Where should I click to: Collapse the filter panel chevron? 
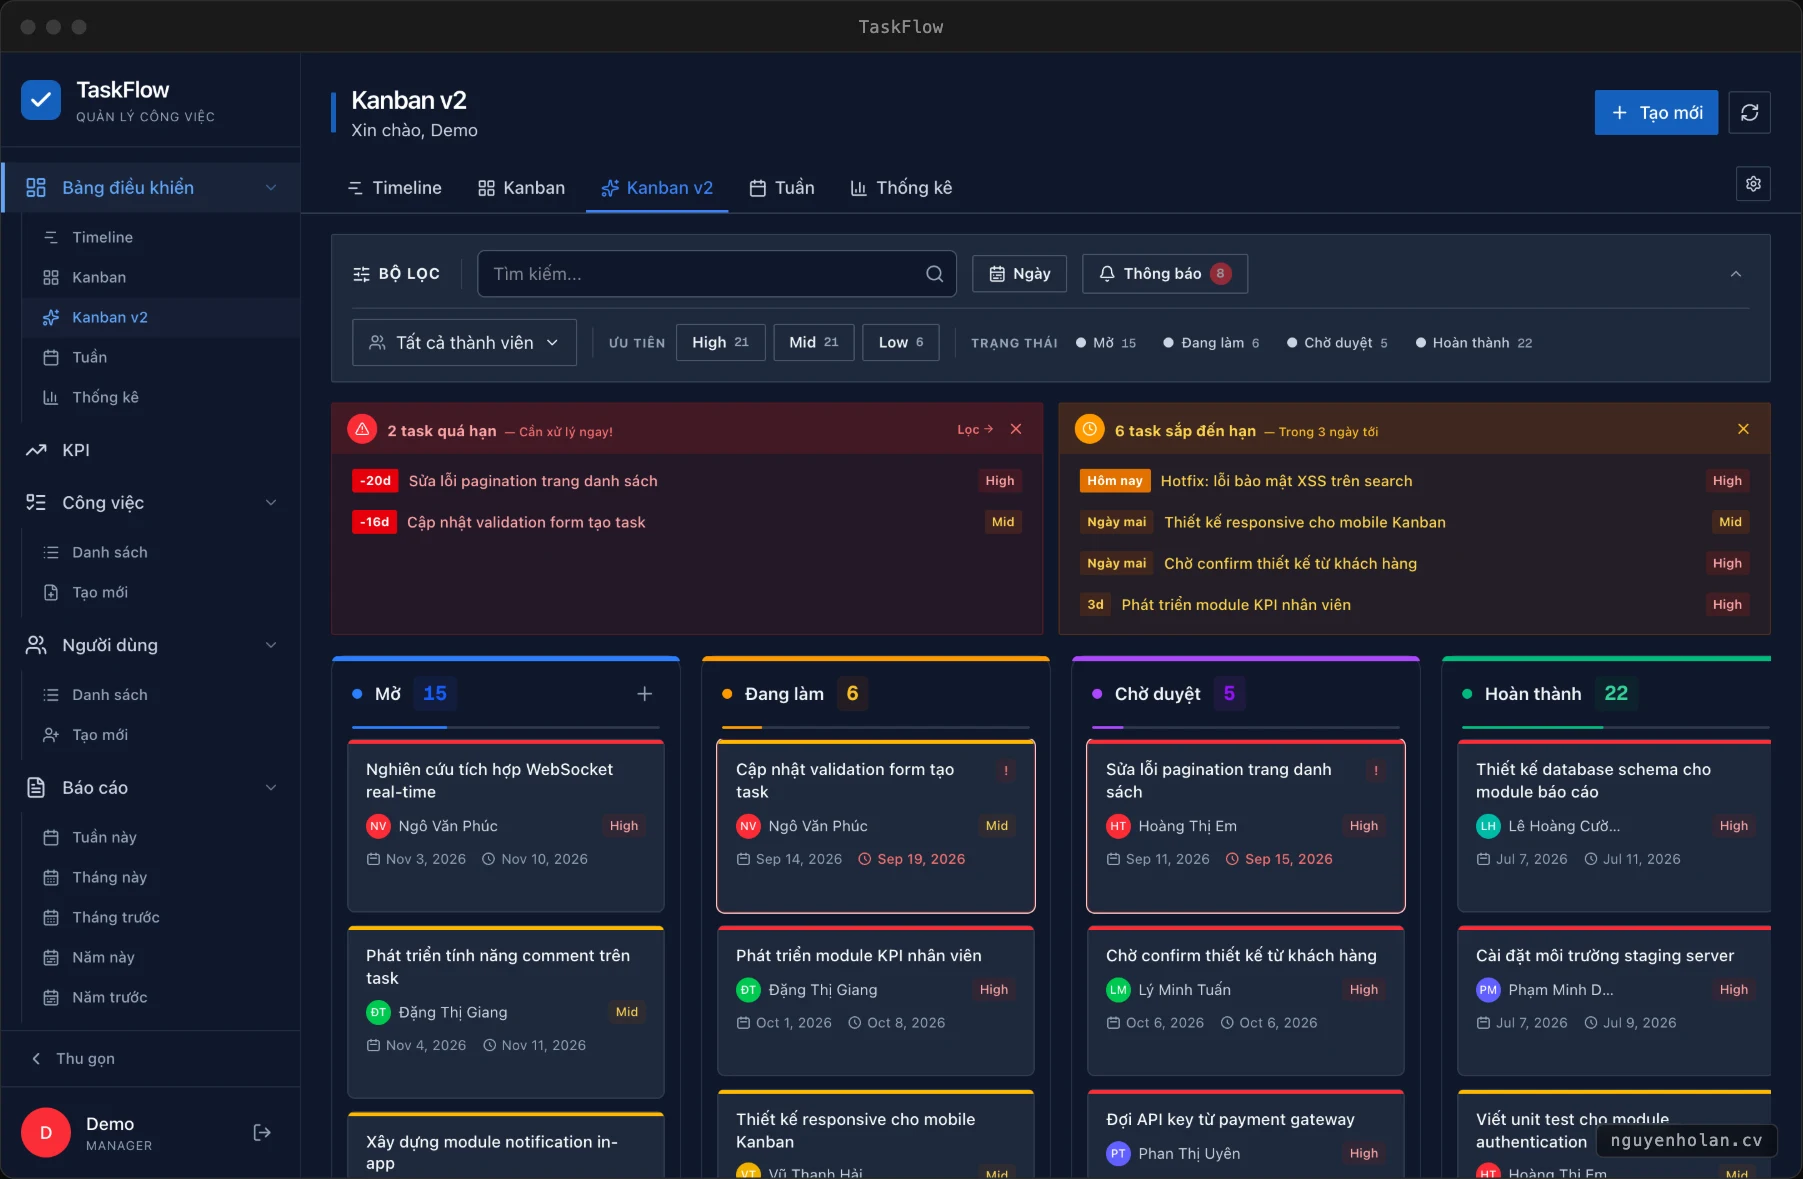point(1736,274)
